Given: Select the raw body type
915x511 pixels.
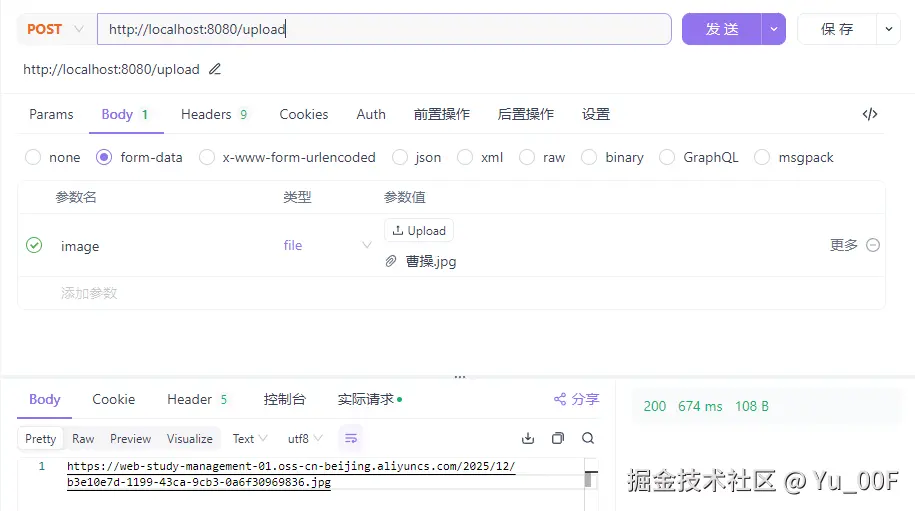Looking at the screenshot, I should point(527,158).
